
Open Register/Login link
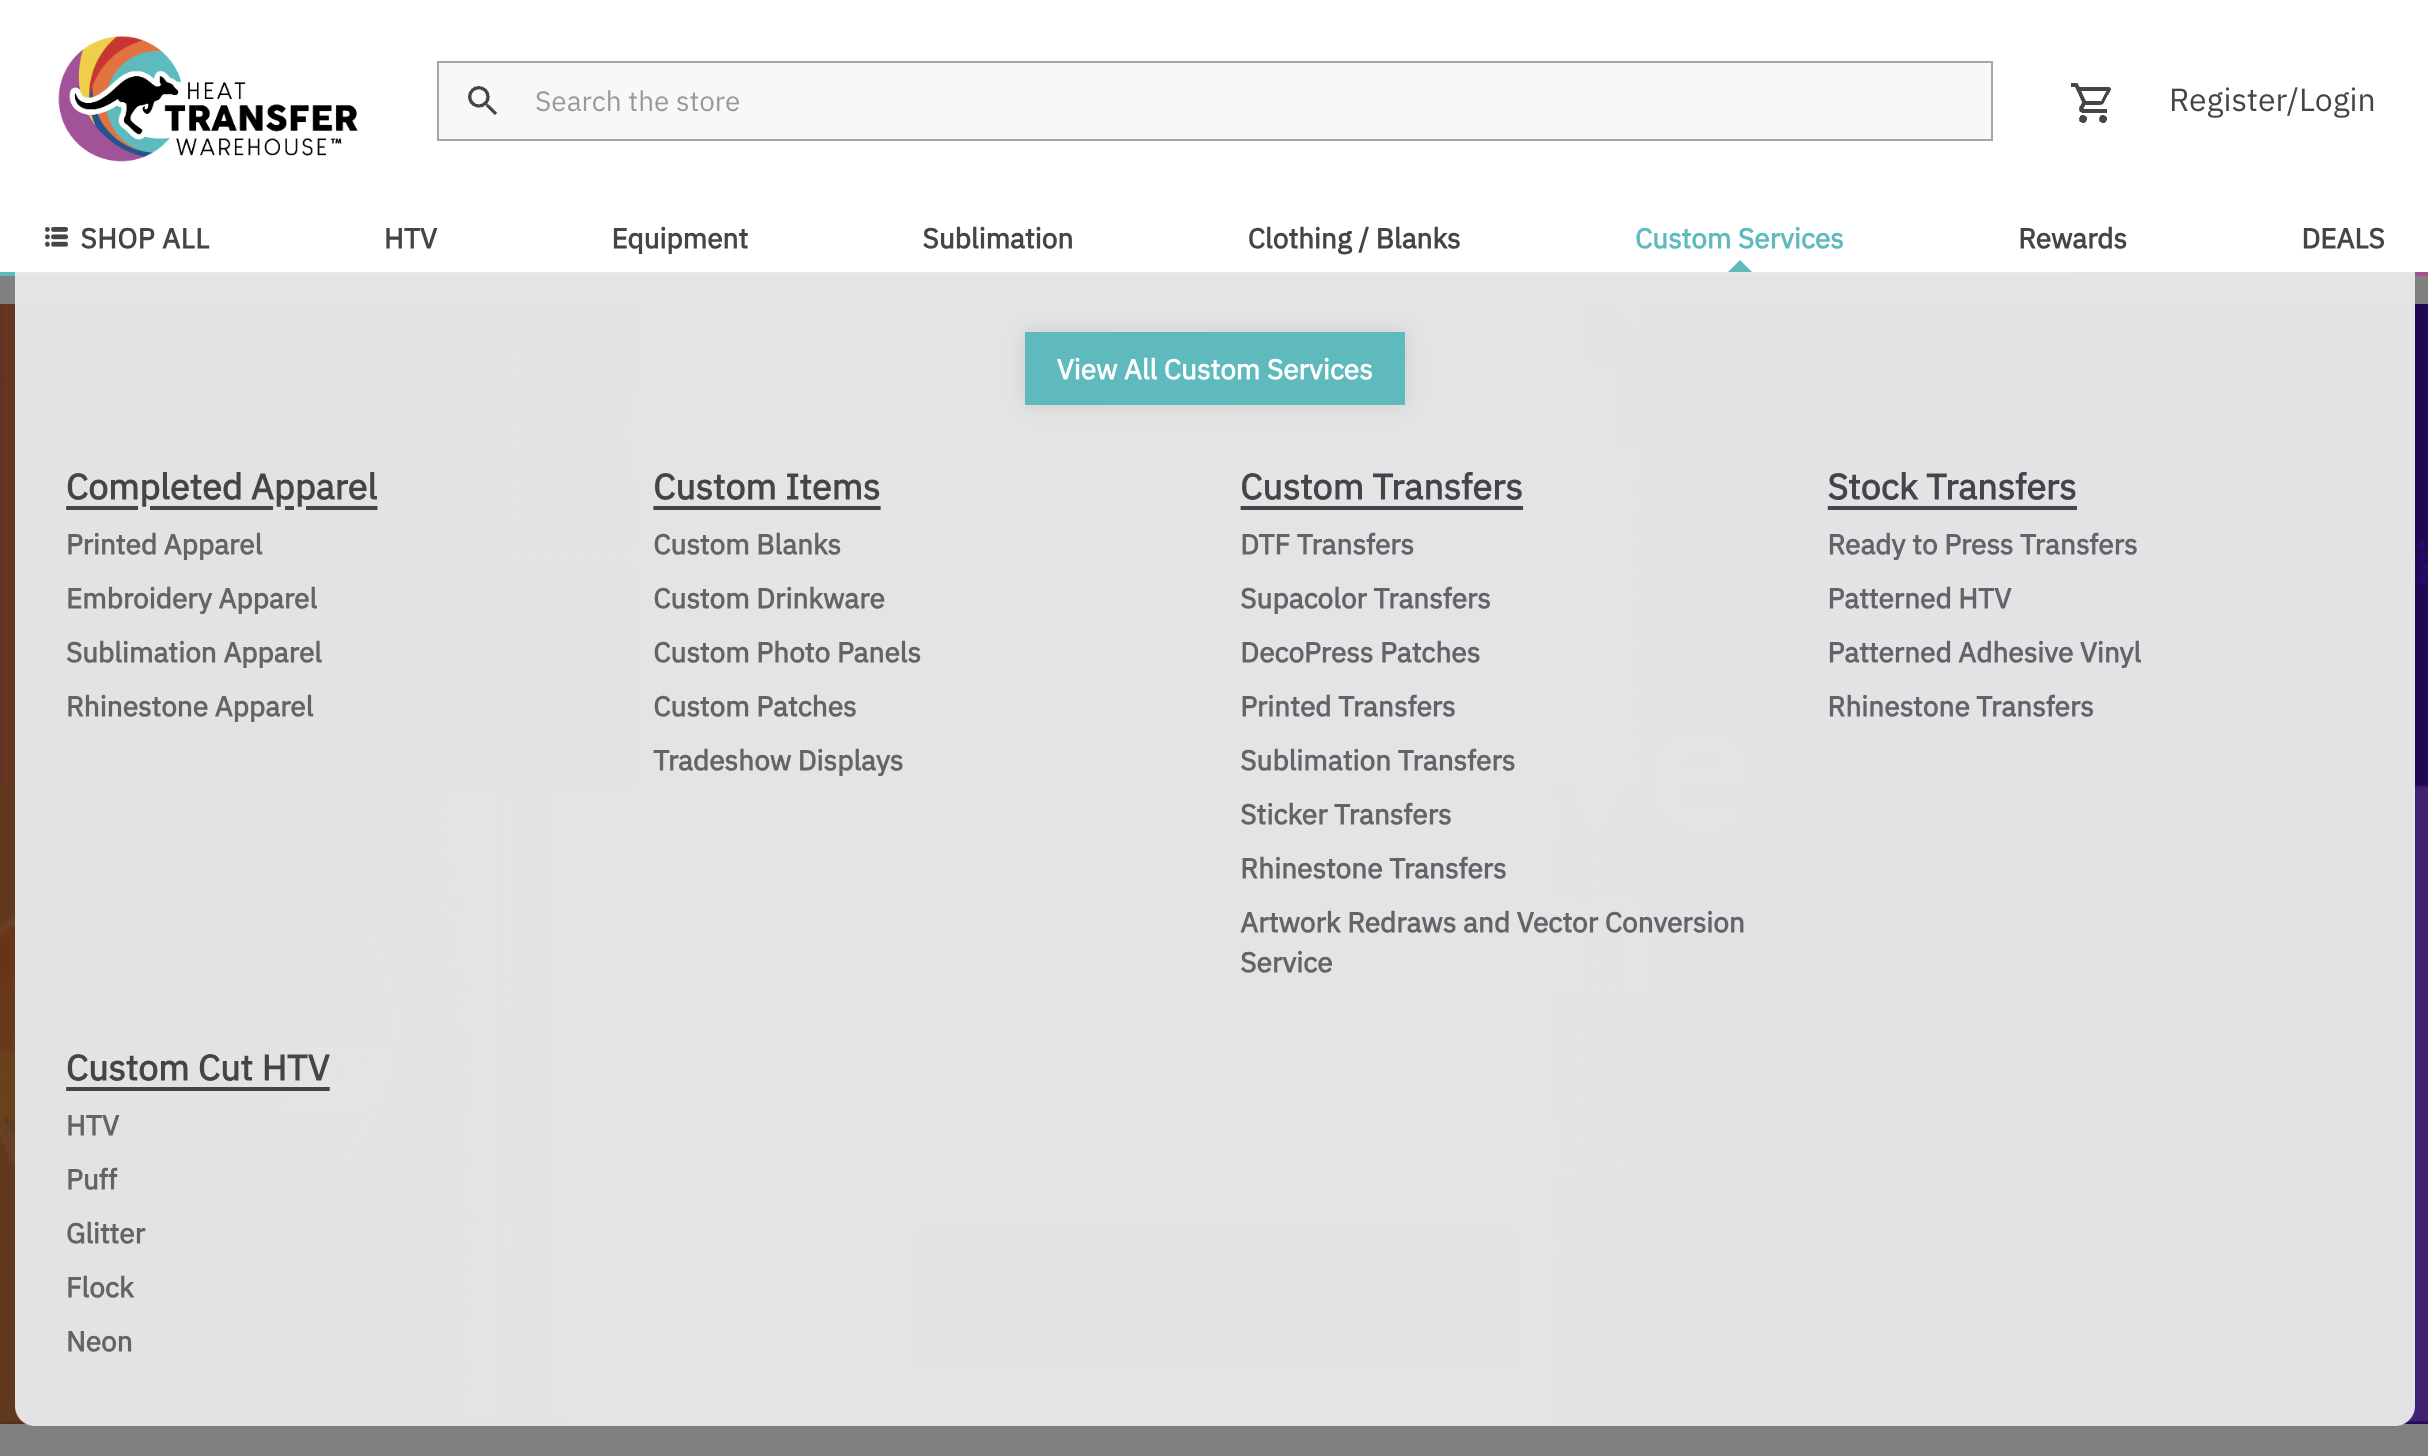[2271, 101]
